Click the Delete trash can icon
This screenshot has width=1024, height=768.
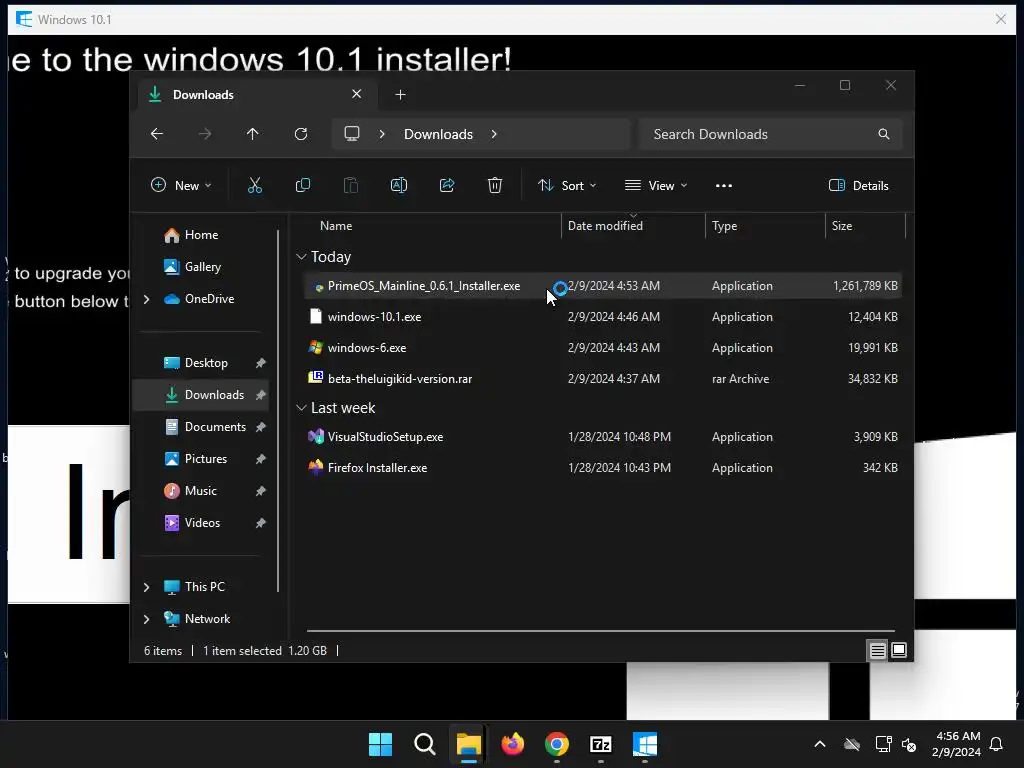[x=495, y=185]
